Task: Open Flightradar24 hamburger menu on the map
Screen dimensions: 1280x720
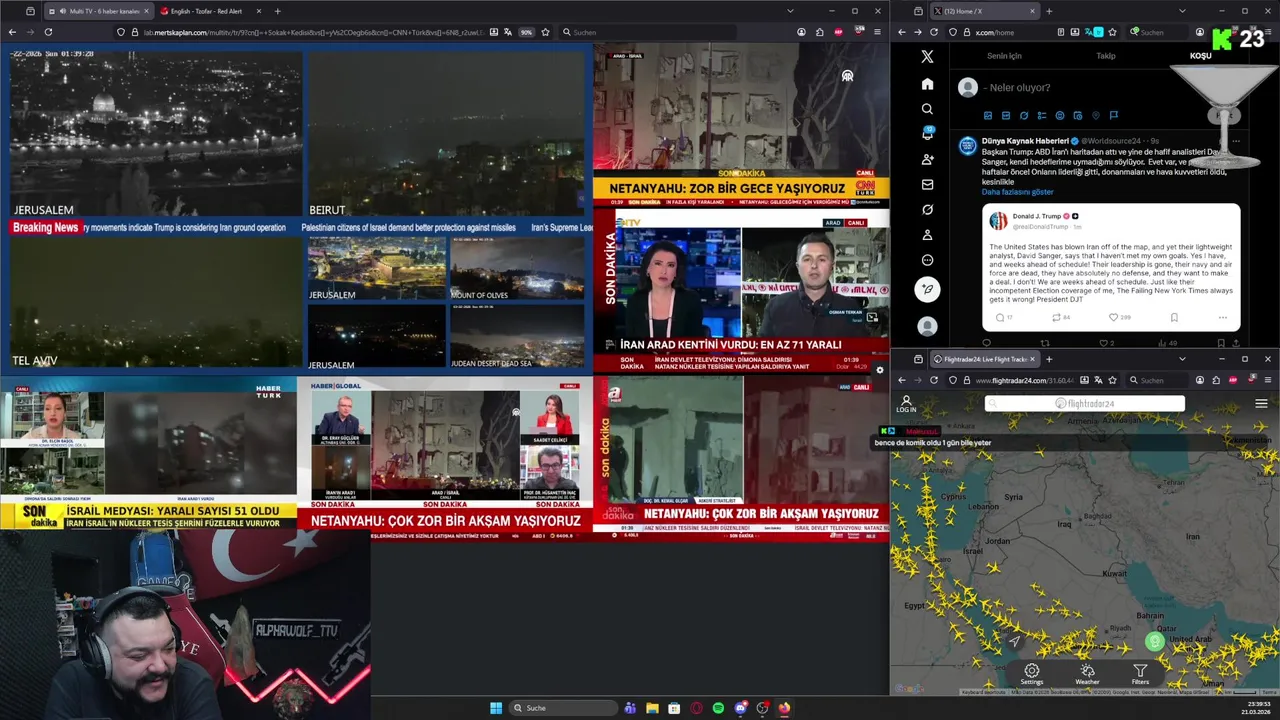Action: [x=1261, y=404]
